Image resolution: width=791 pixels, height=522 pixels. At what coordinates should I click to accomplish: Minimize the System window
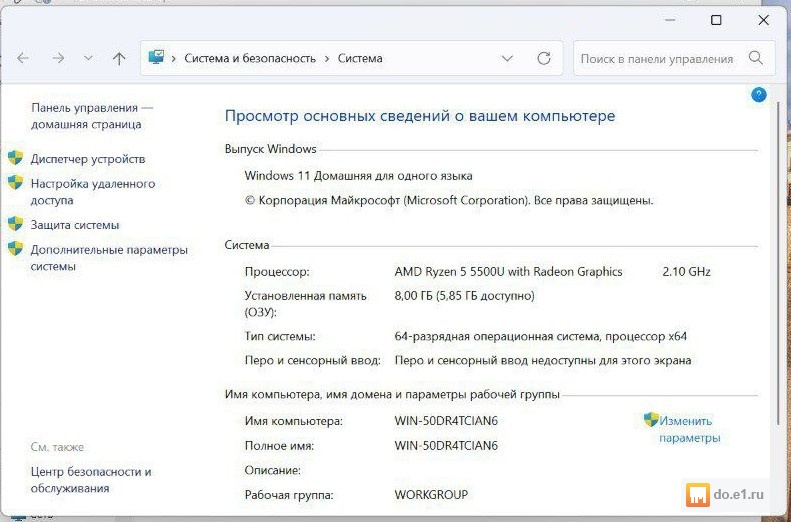click(670, 20)
